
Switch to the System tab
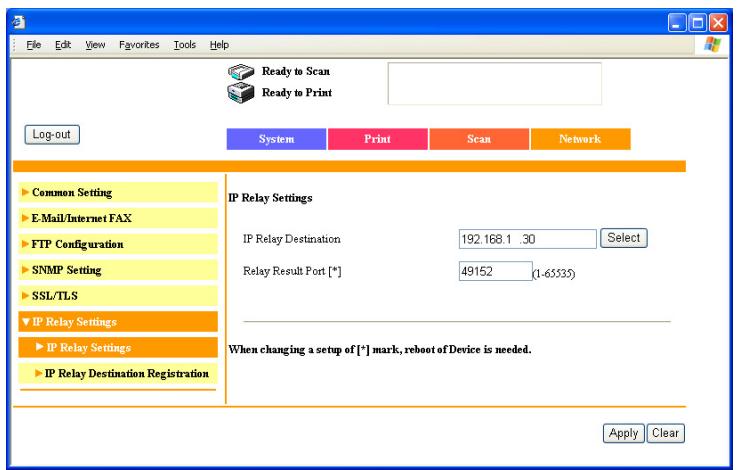(276, 139)
